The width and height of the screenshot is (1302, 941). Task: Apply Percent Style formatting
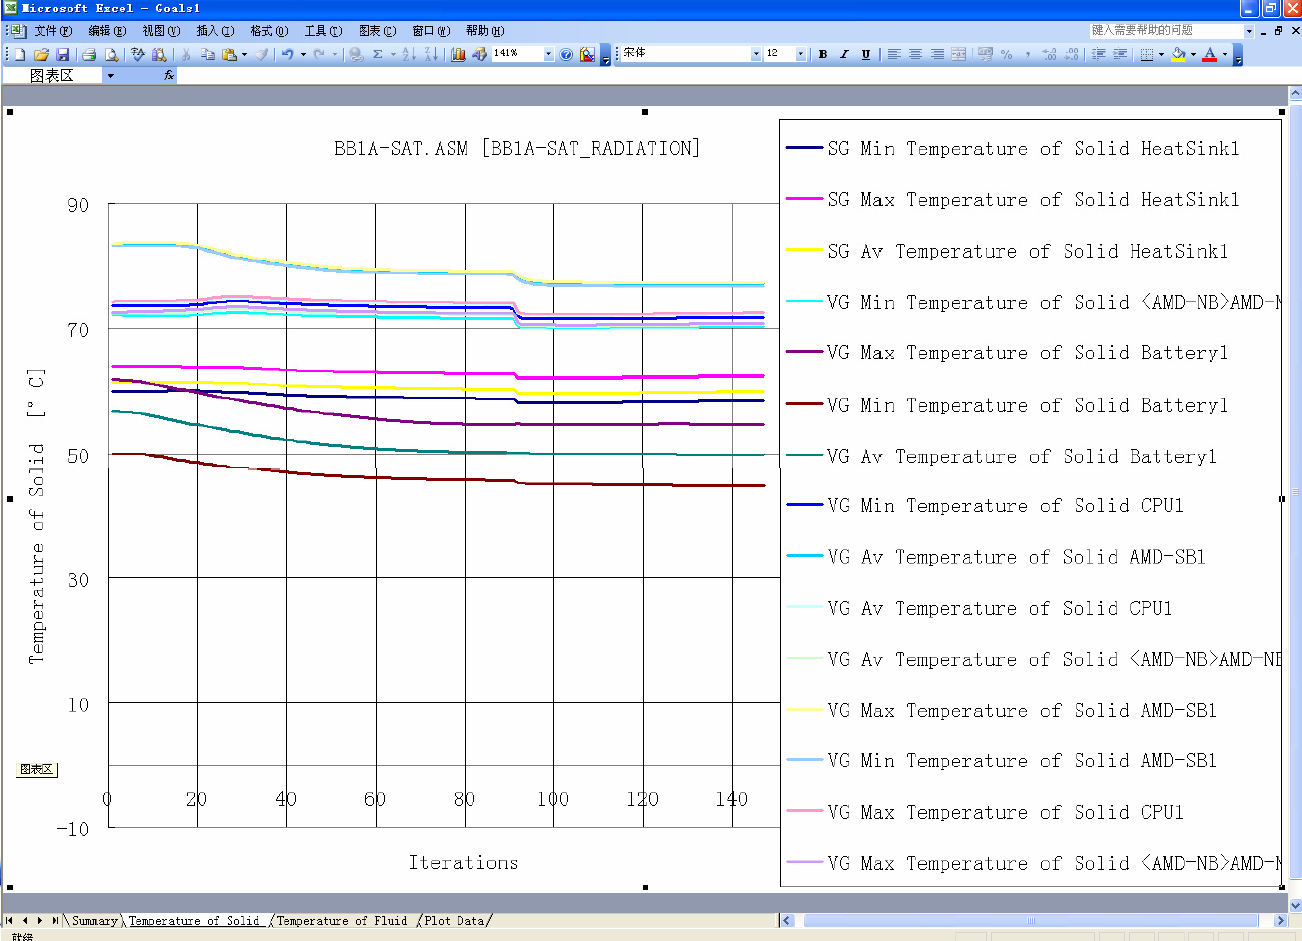pyautogui.click(x=1007, y=54)
